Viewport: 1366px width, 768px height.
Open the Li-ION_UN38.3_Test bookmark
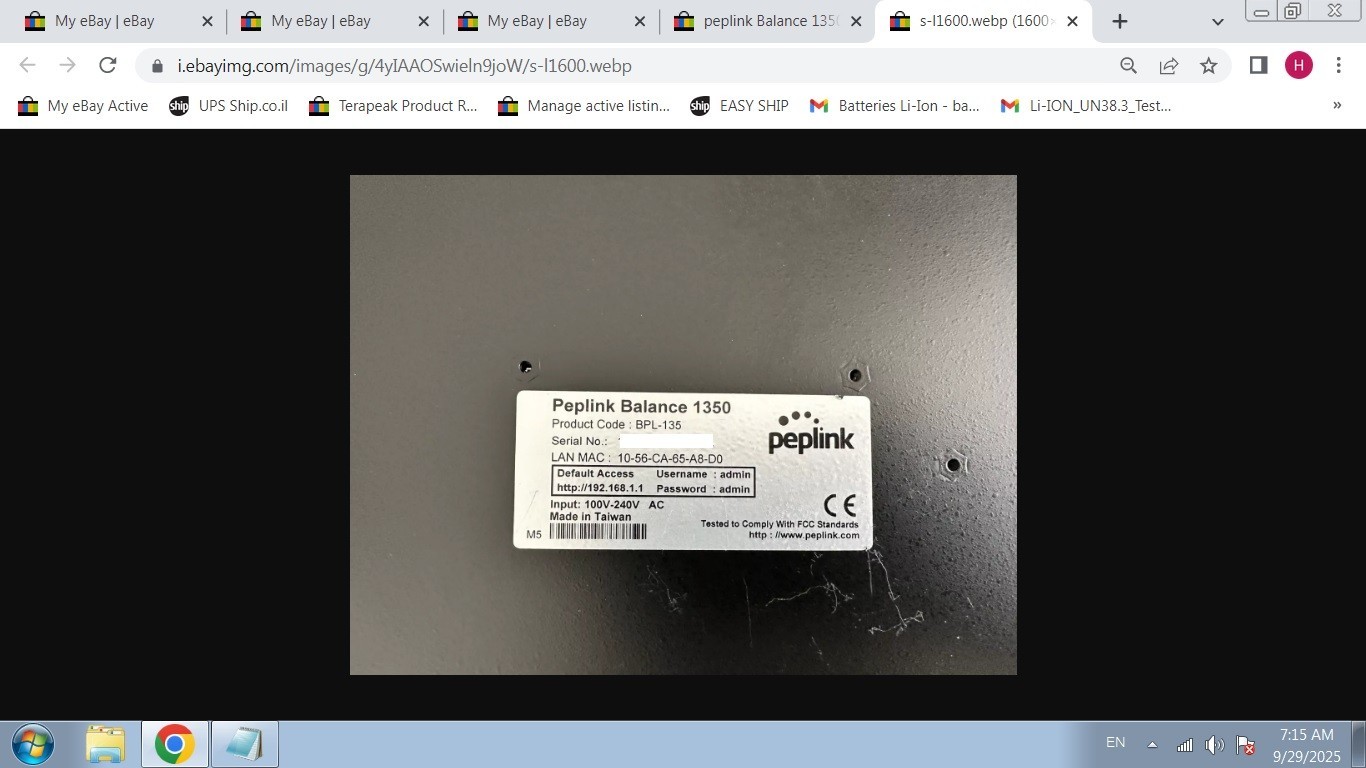[1085, 106]
